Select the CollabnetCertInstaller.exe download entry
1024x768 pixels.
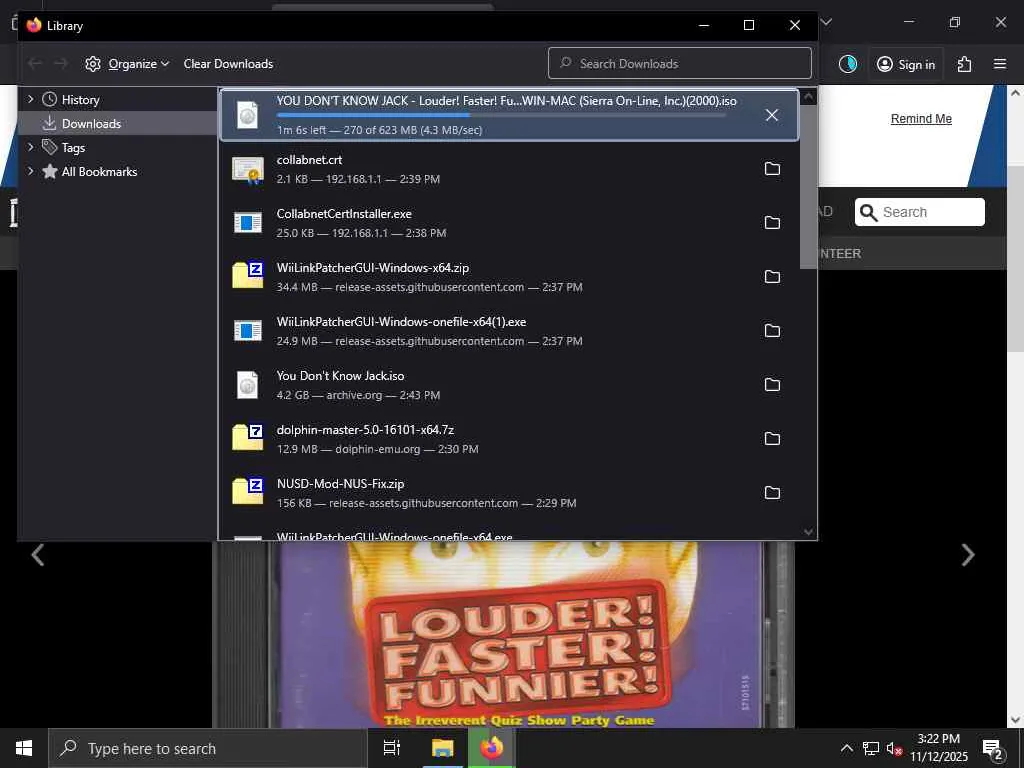coord(509,223)
